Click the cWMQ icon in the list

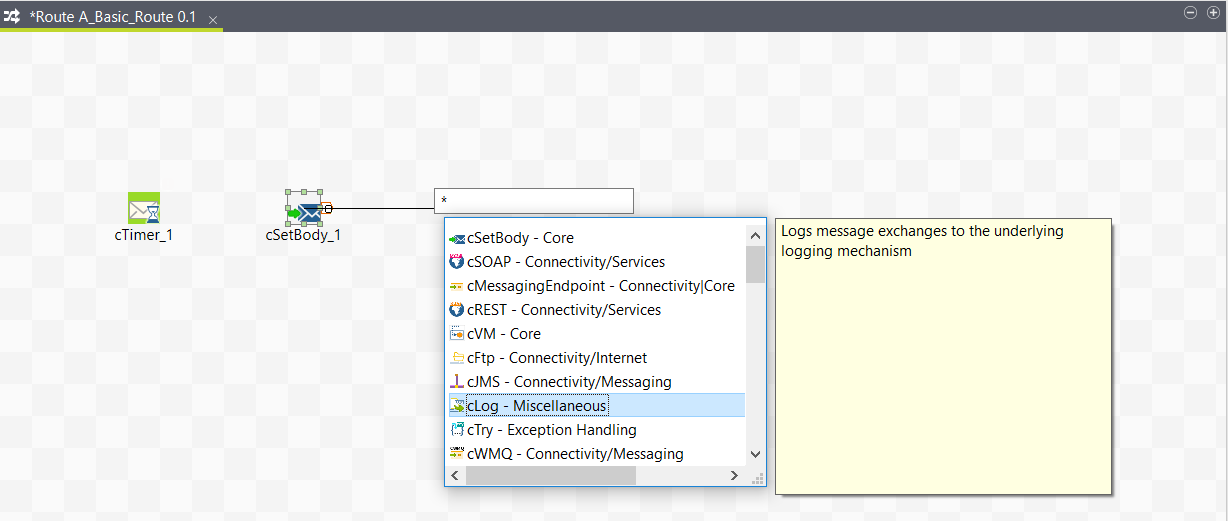[x=457, y=454]
